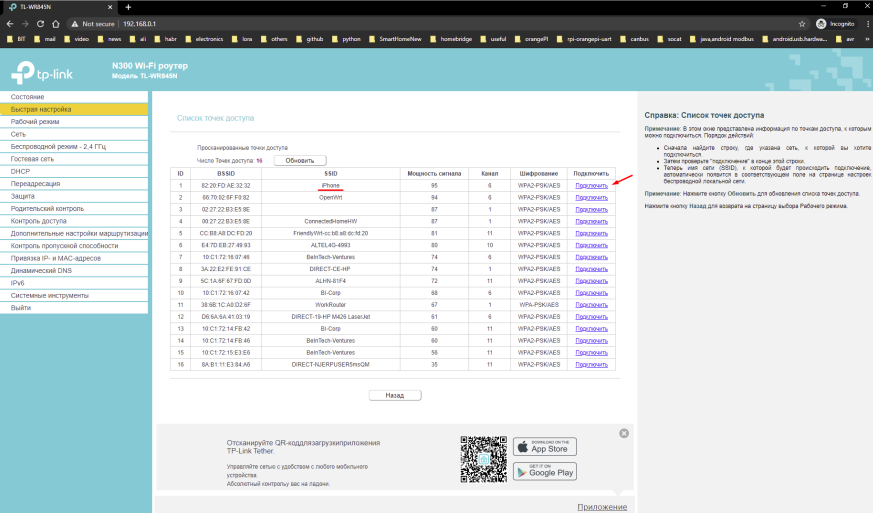Viewport: 873px width, 513px height.
Task: Open the electronics bookmark folder
Action: click(204, 39)
